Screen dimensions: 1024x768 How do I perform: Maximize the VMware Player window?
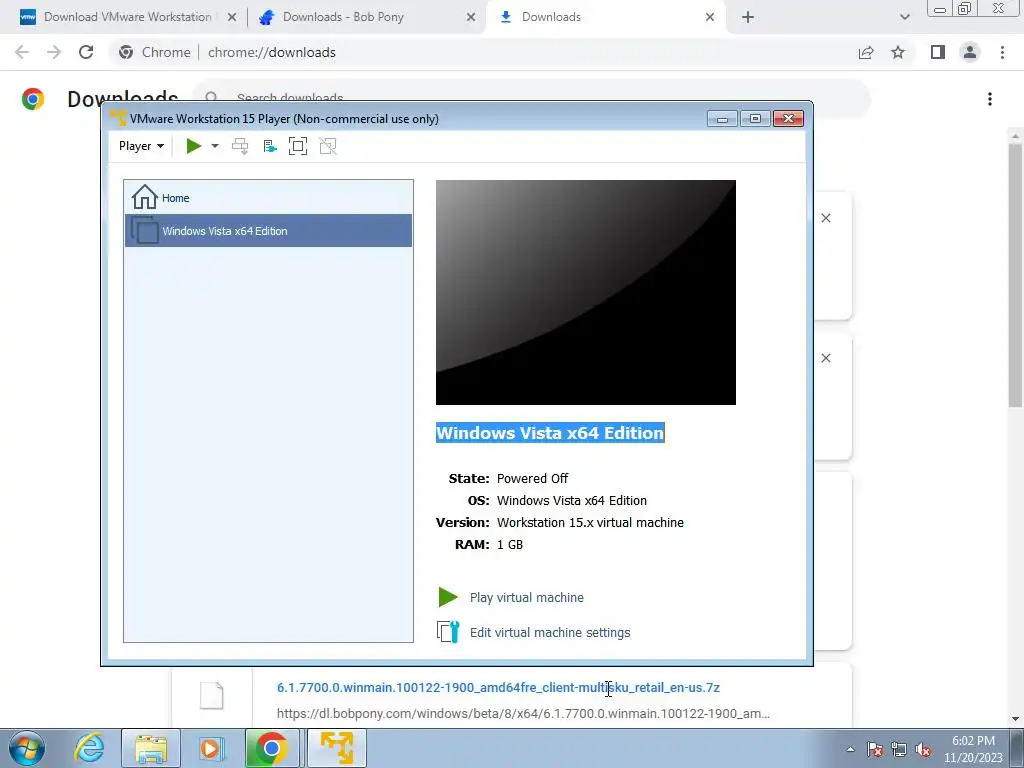(x=756, y=119)
